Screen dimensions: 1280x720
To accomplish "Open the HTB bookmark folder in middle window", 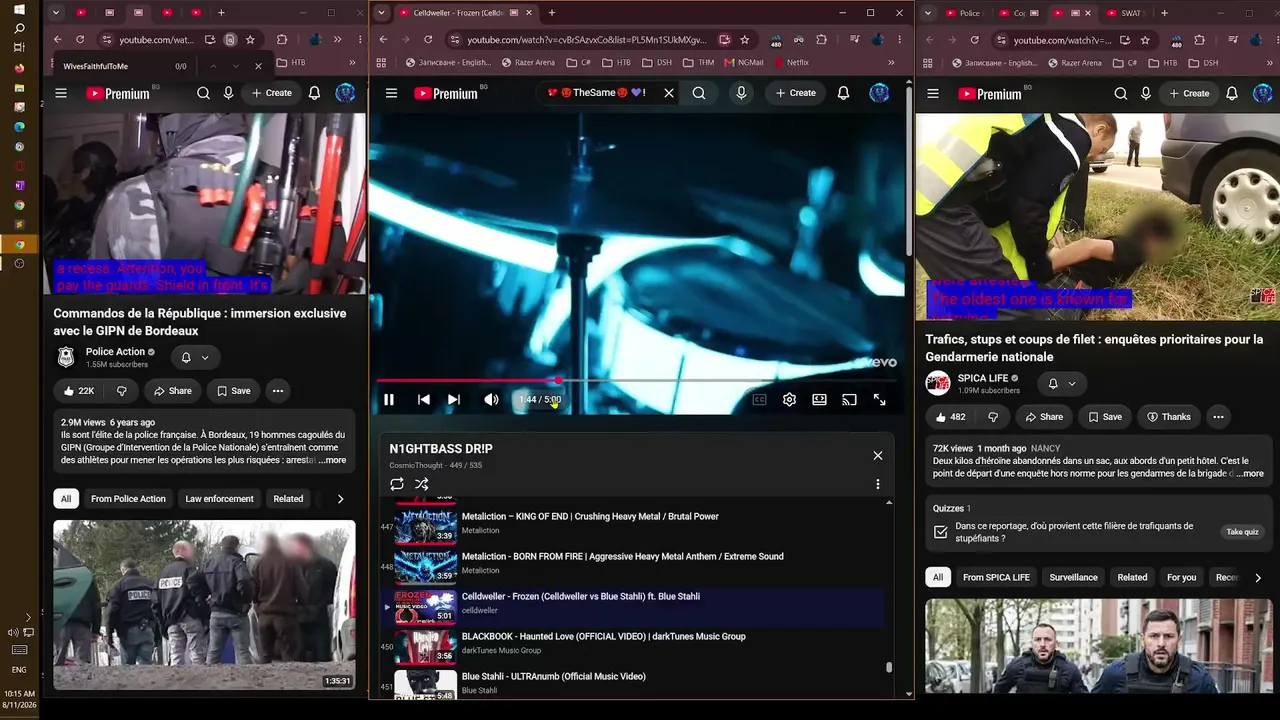I will point(616,62).
